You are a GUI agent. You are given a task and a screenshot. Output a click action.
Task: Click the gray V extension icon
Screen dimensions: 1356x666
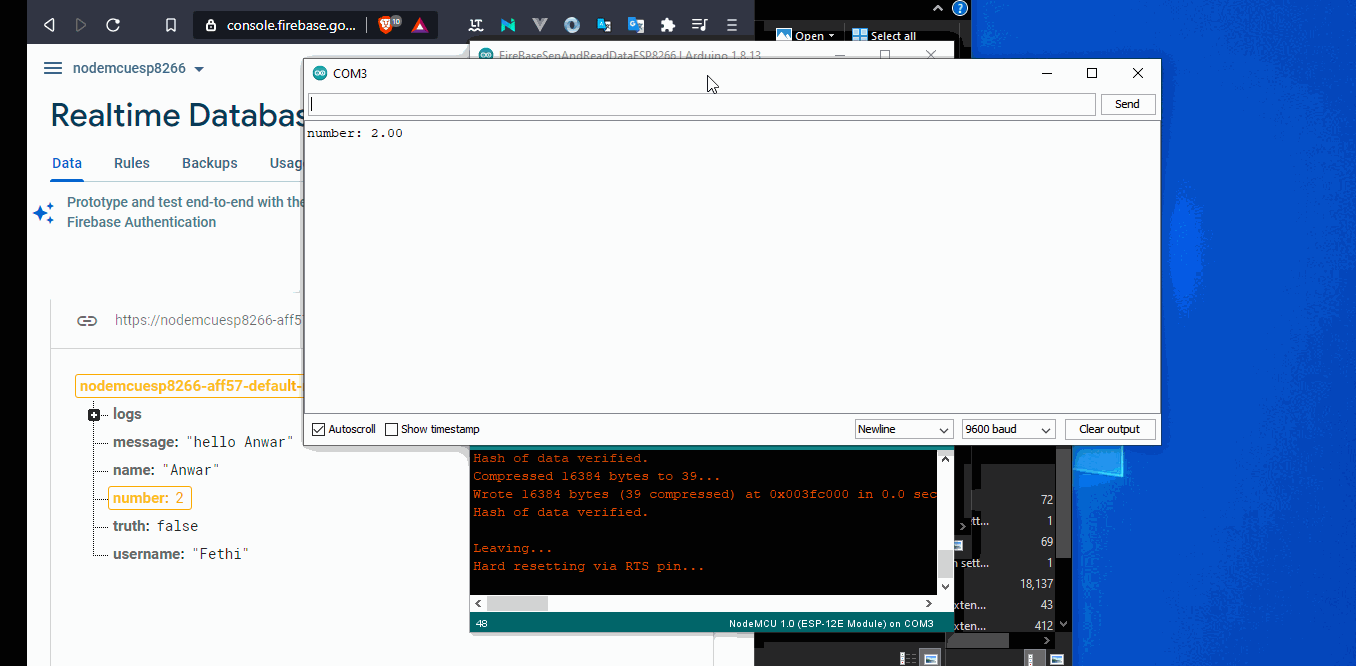(540, 25)
